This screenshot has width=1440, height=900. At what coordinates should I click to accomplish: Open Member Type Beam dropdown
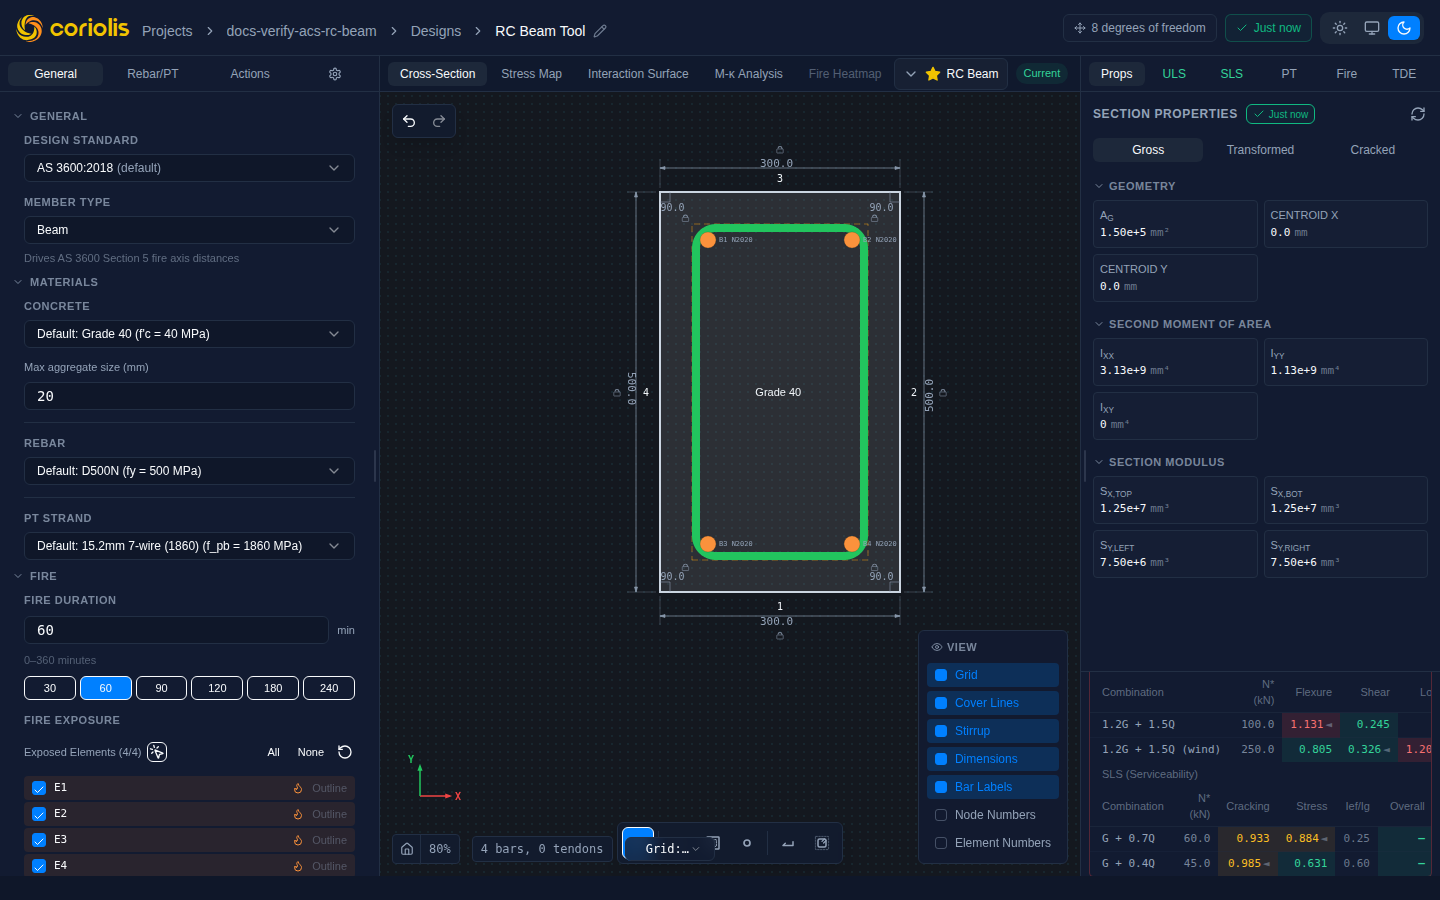189,230
